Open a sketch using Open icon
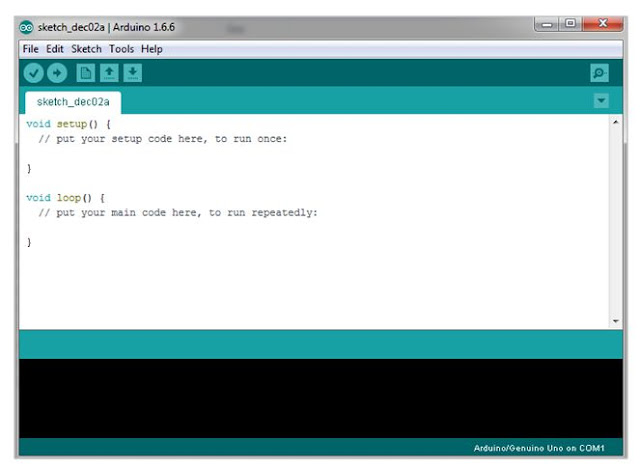Image resolution: width=640 pixels, height=471 pixels. [x=109, y=73]
